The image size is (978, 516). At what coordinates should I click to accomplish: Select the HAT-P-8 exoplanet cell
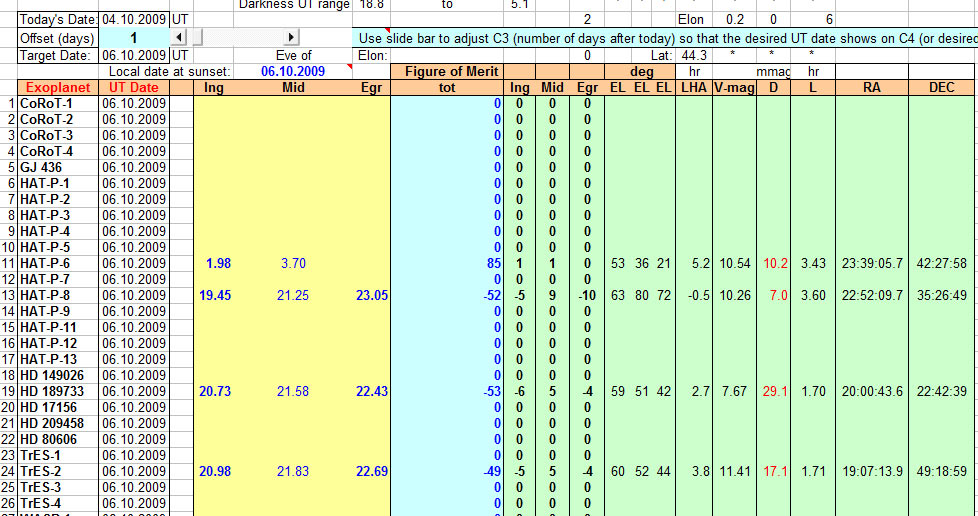coord(58,295)
